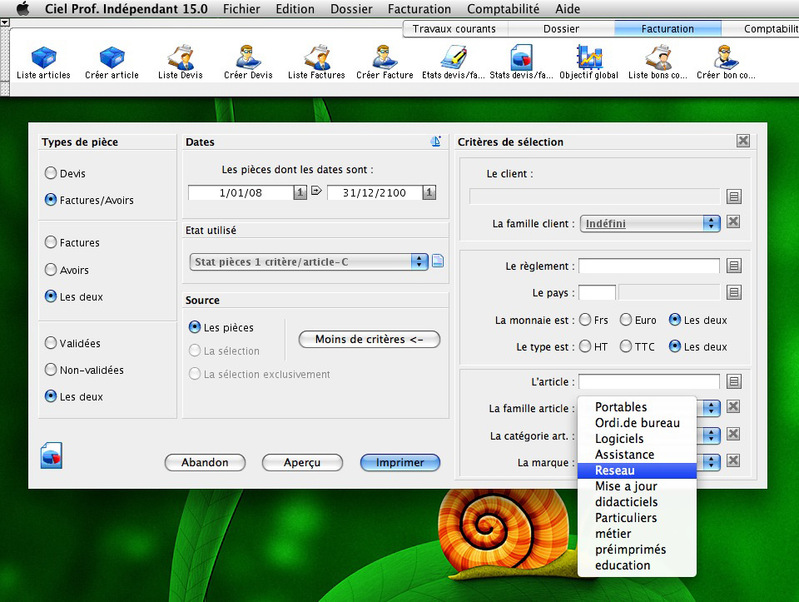This screenshot has width=799, height=602.
Task: Select the Validées radio button
Action: tap(50, 343)
